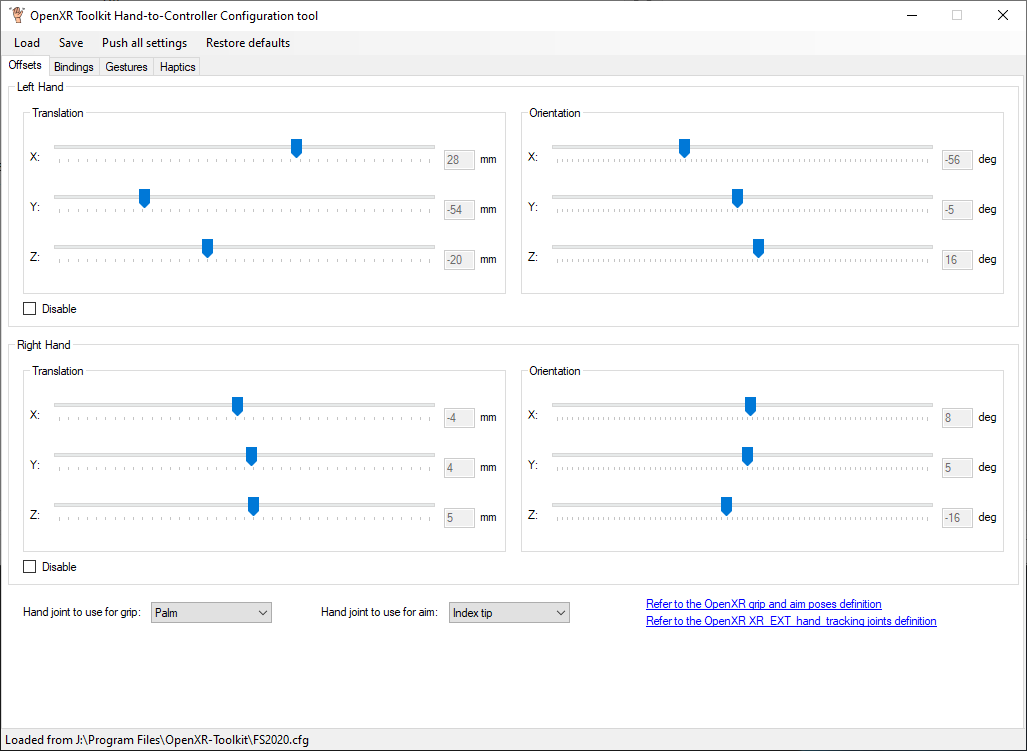Click the Left Hand Translation X slider handle
The height and width of the screenshot is (751, 1027).
[296, 148]
